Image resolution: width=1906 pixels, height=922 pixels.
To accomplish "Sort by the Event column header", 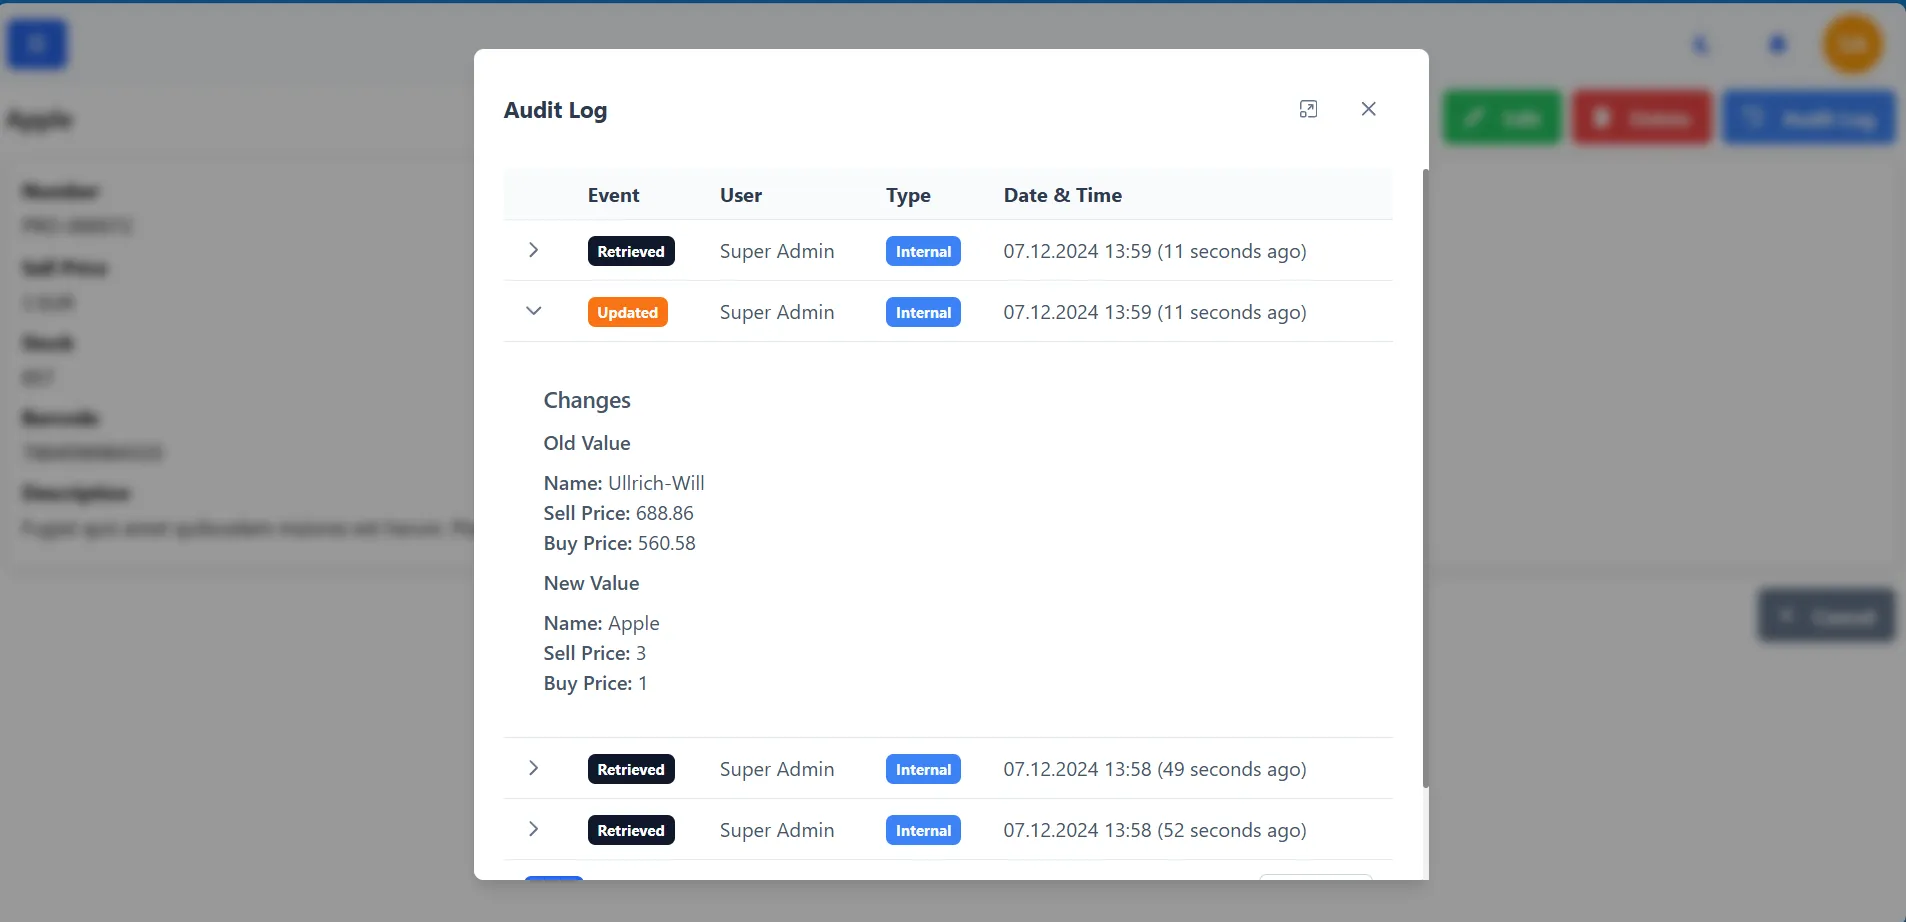I will click(613, 195).
